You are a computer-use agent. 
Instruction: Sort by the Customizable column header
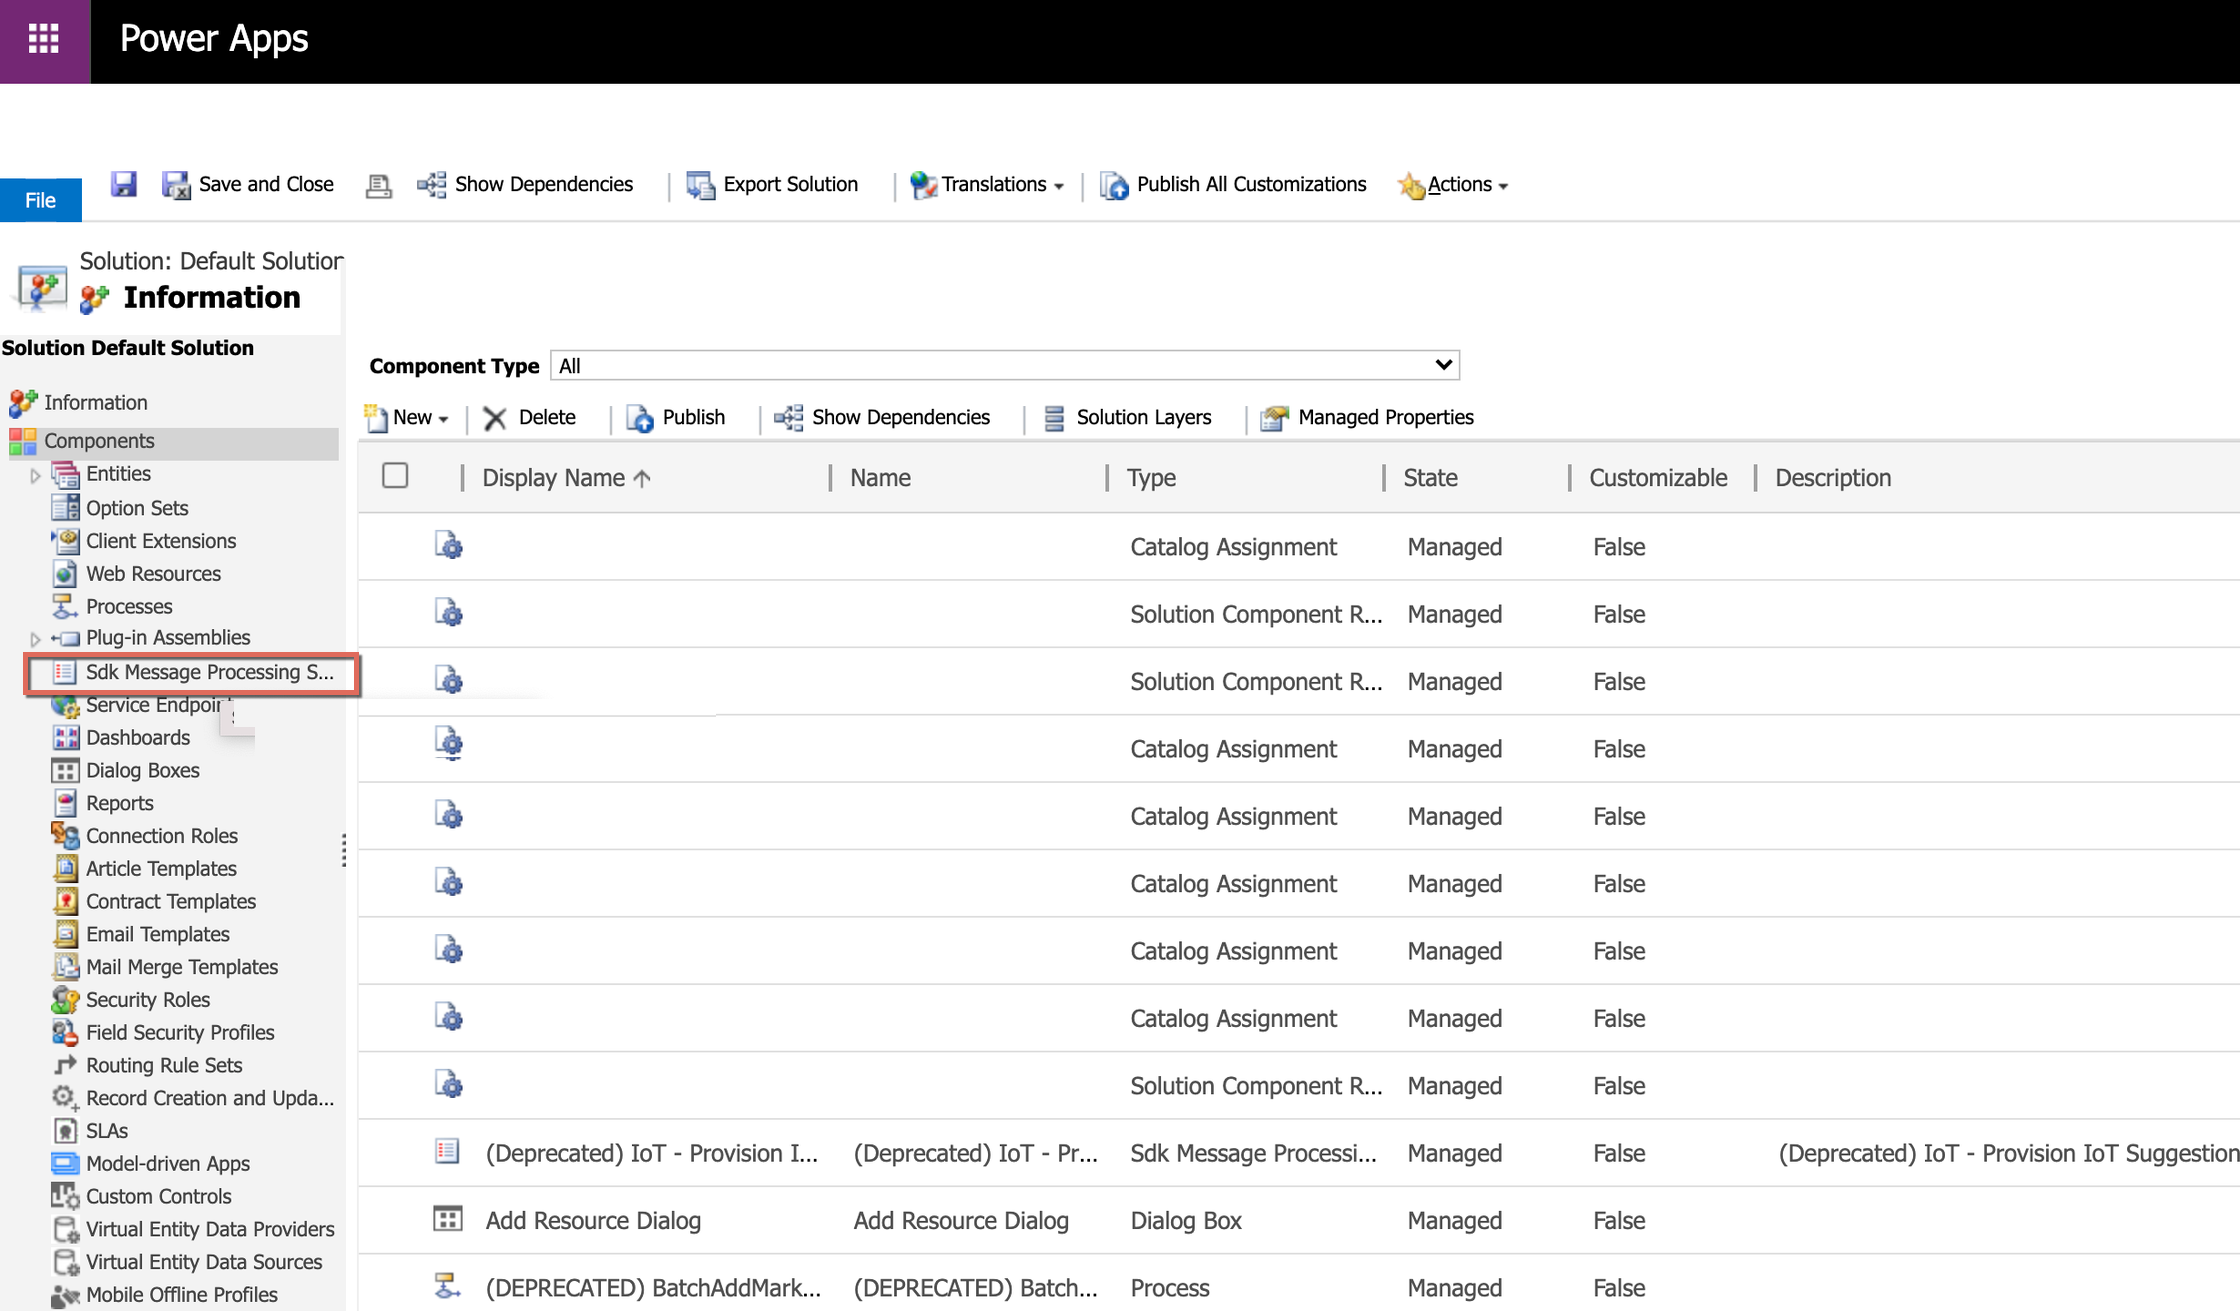(x=1658, y=478)
